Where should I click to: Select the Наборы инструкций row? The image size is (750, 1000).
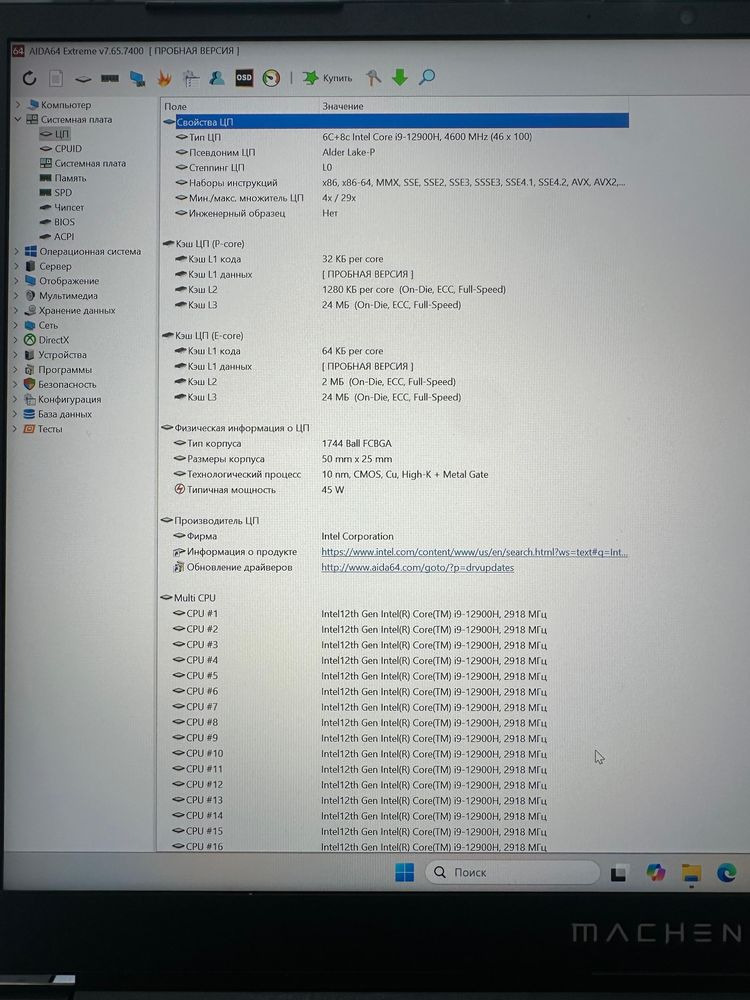pyautogui.click(x=394, y=182)
